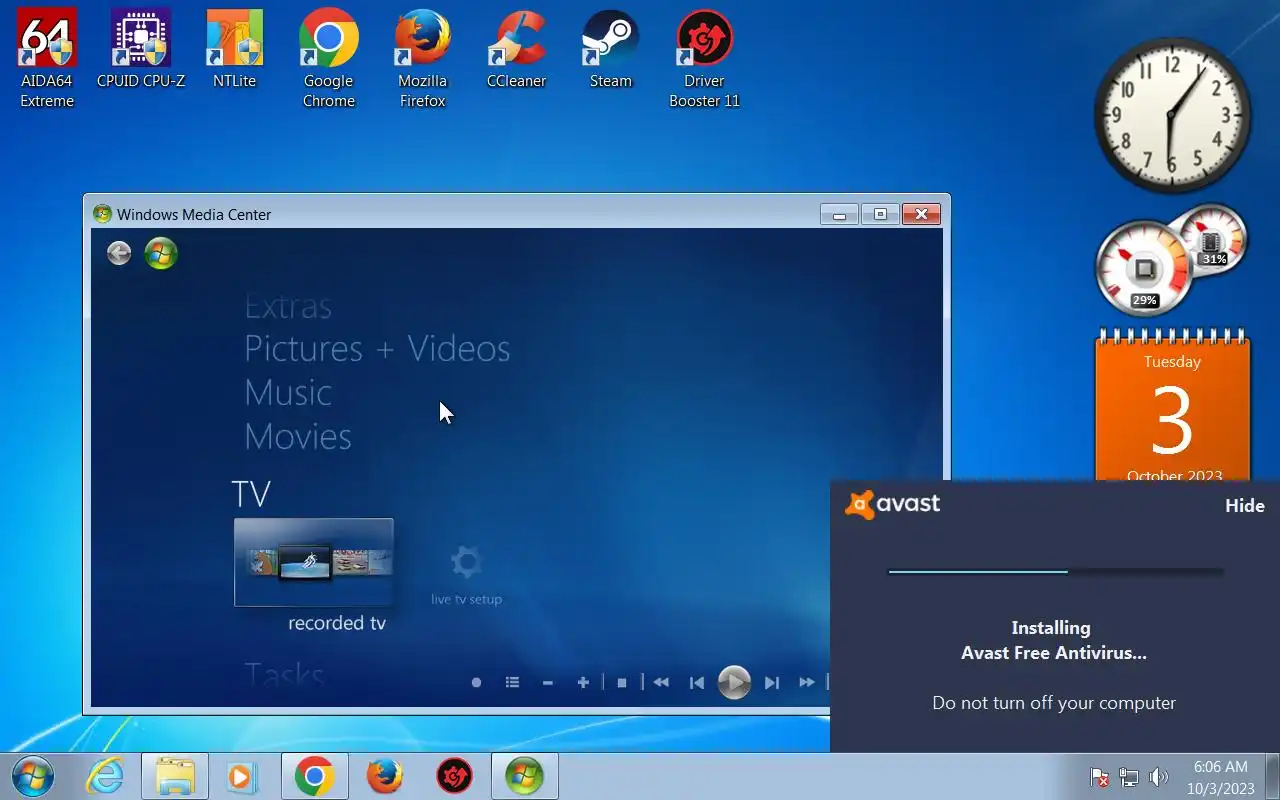Image resolution: width=1280 pixels, height=800 pixels.
Task: Open the Action Center flag tray icon
Action: click(x=1099, y=777)
